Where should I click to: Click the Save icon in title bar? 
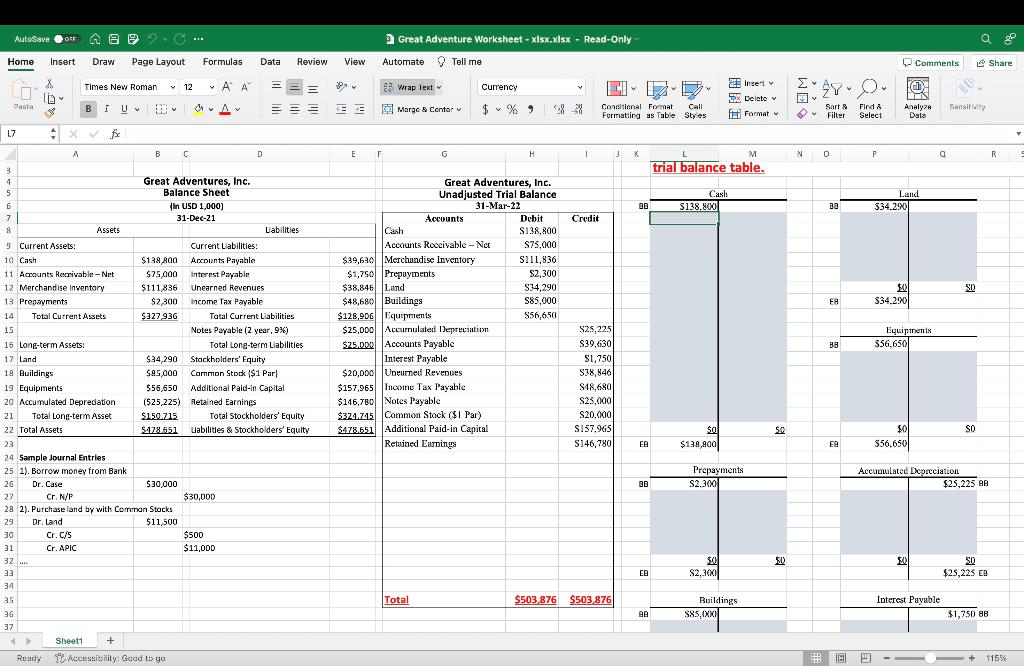(114, 39)
